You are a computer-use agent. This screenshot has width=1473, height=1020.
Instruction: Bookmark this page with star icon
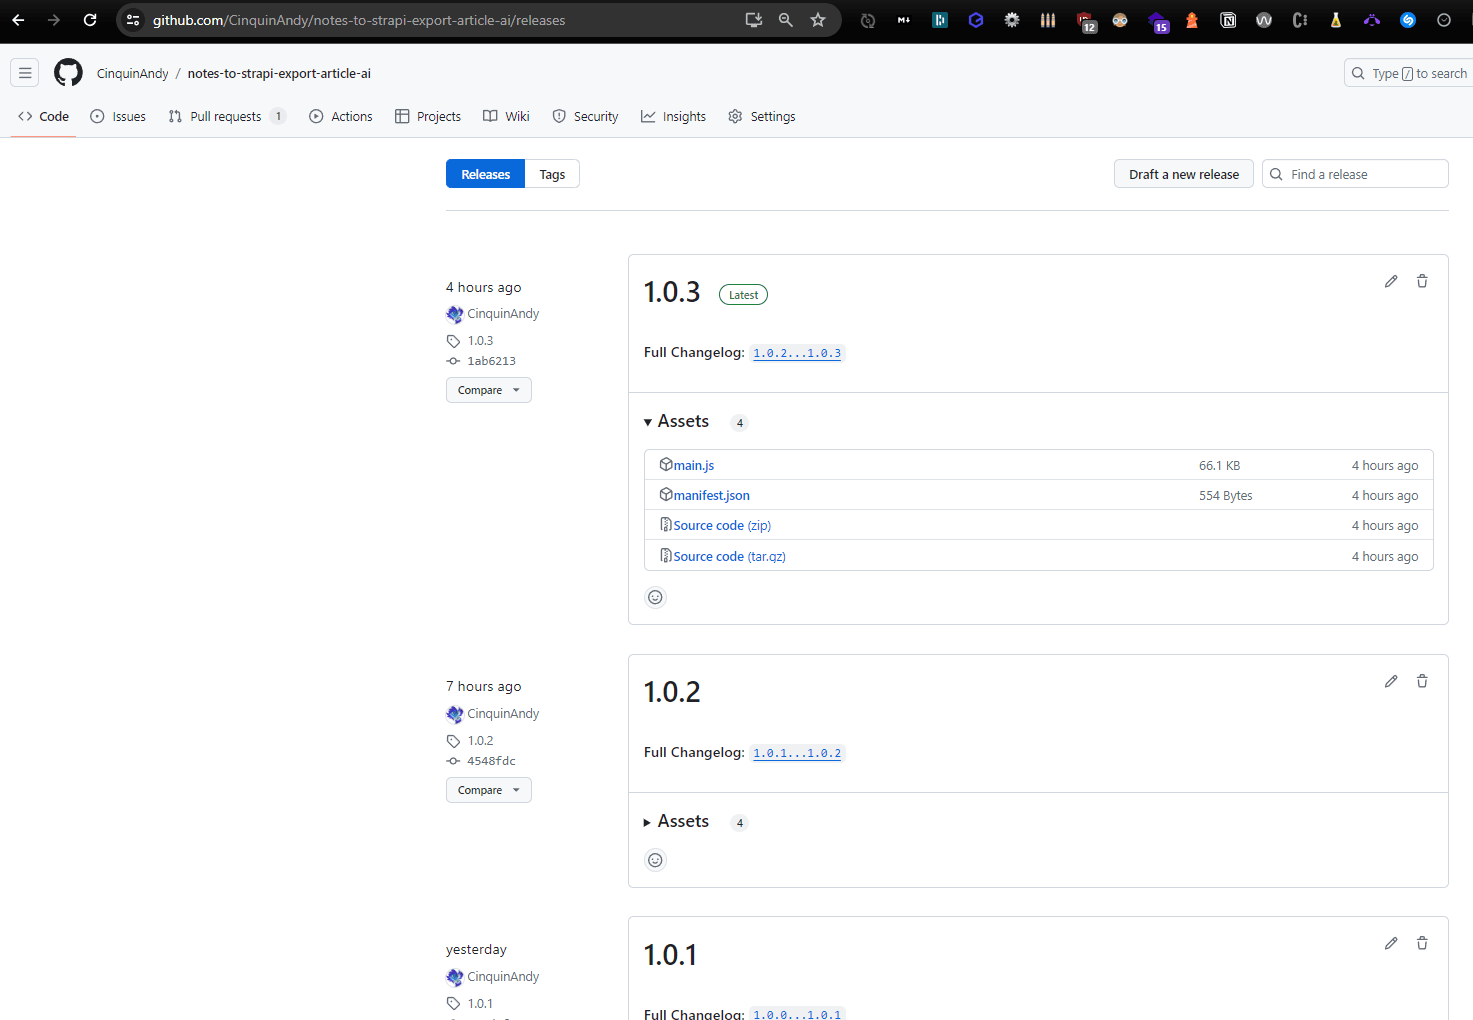(818, 20)
